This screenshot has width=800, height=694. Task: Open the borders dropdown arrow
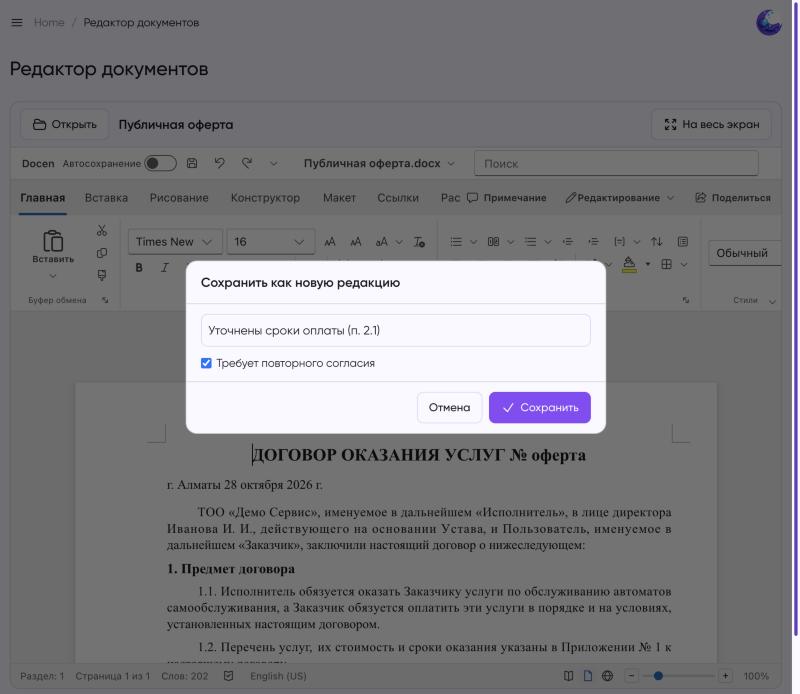point(684,264)
